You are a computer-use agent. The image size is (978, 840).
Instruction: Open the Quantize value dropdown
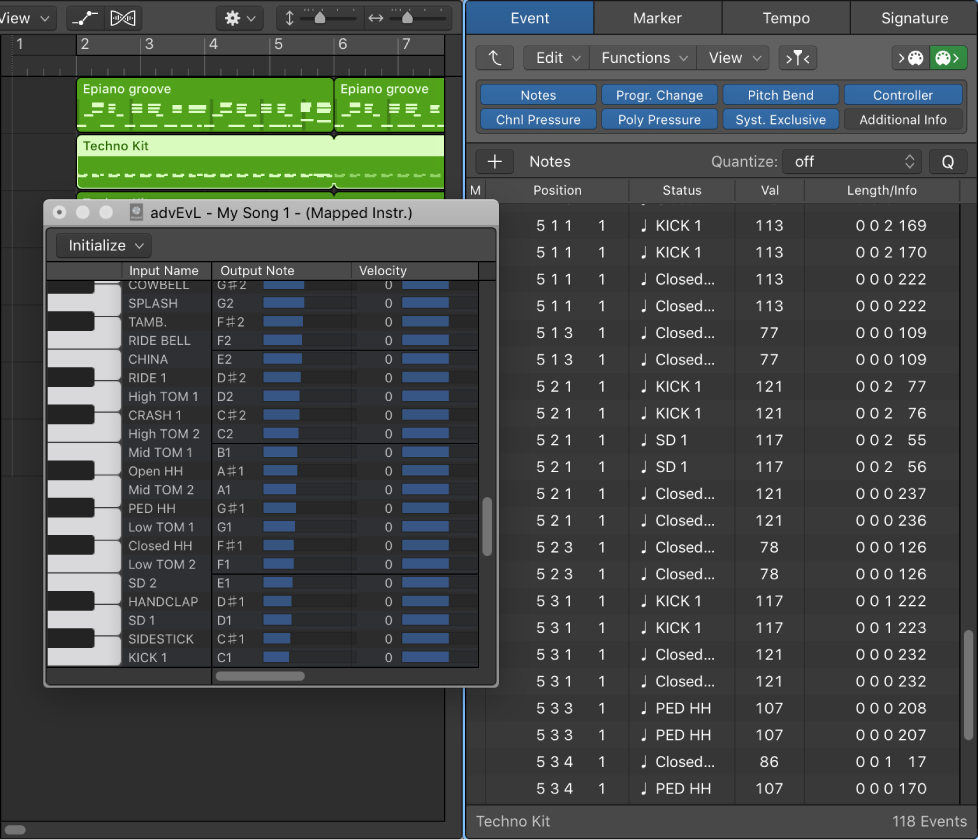coord(852,161)
